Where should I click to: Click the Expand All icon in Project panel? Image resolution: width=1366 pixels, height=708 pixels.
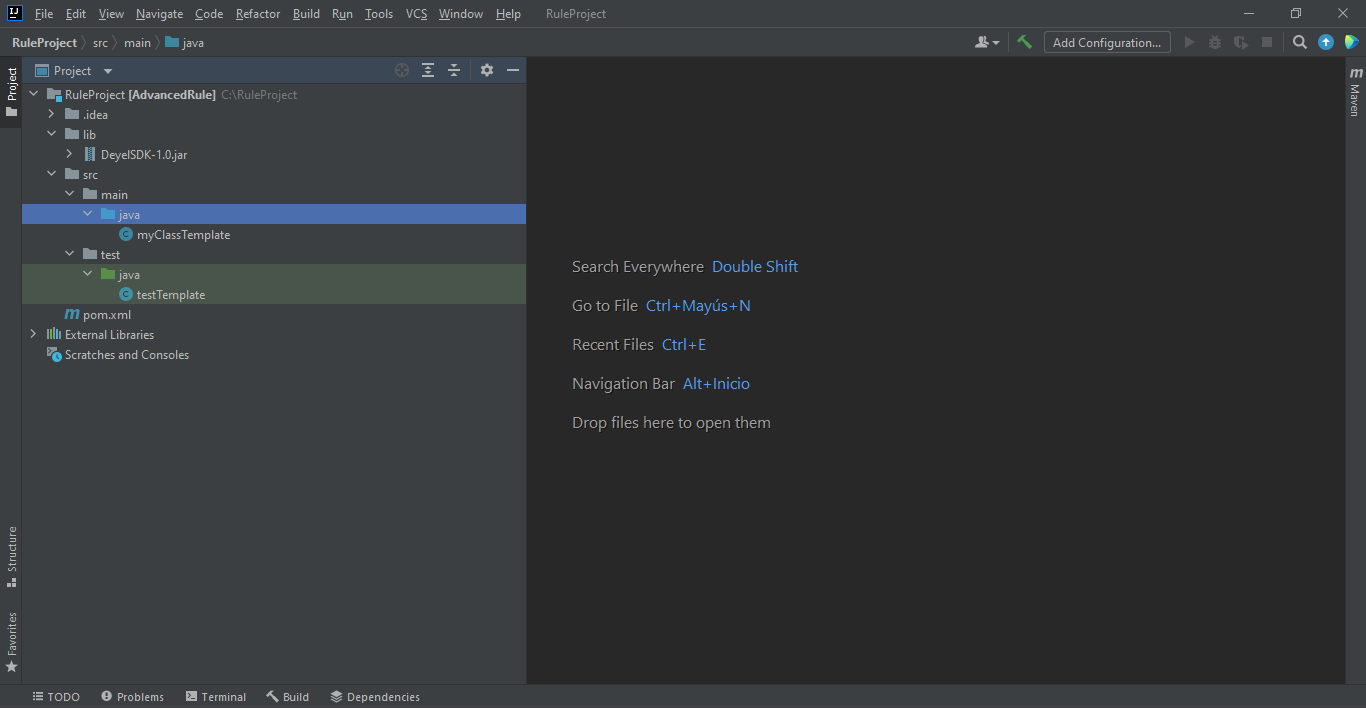[x=428, y=70]
